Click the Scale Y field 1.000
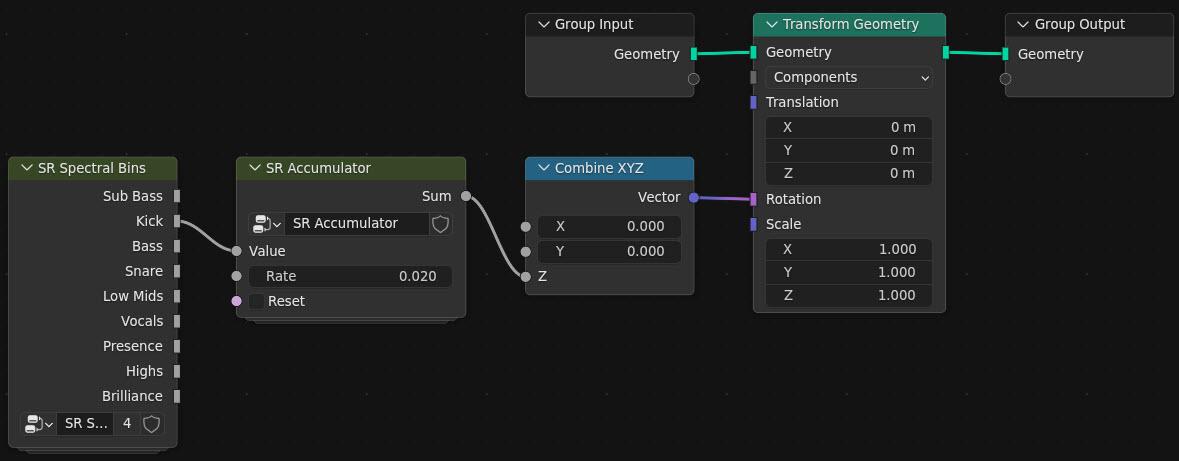 coord(849,272)
